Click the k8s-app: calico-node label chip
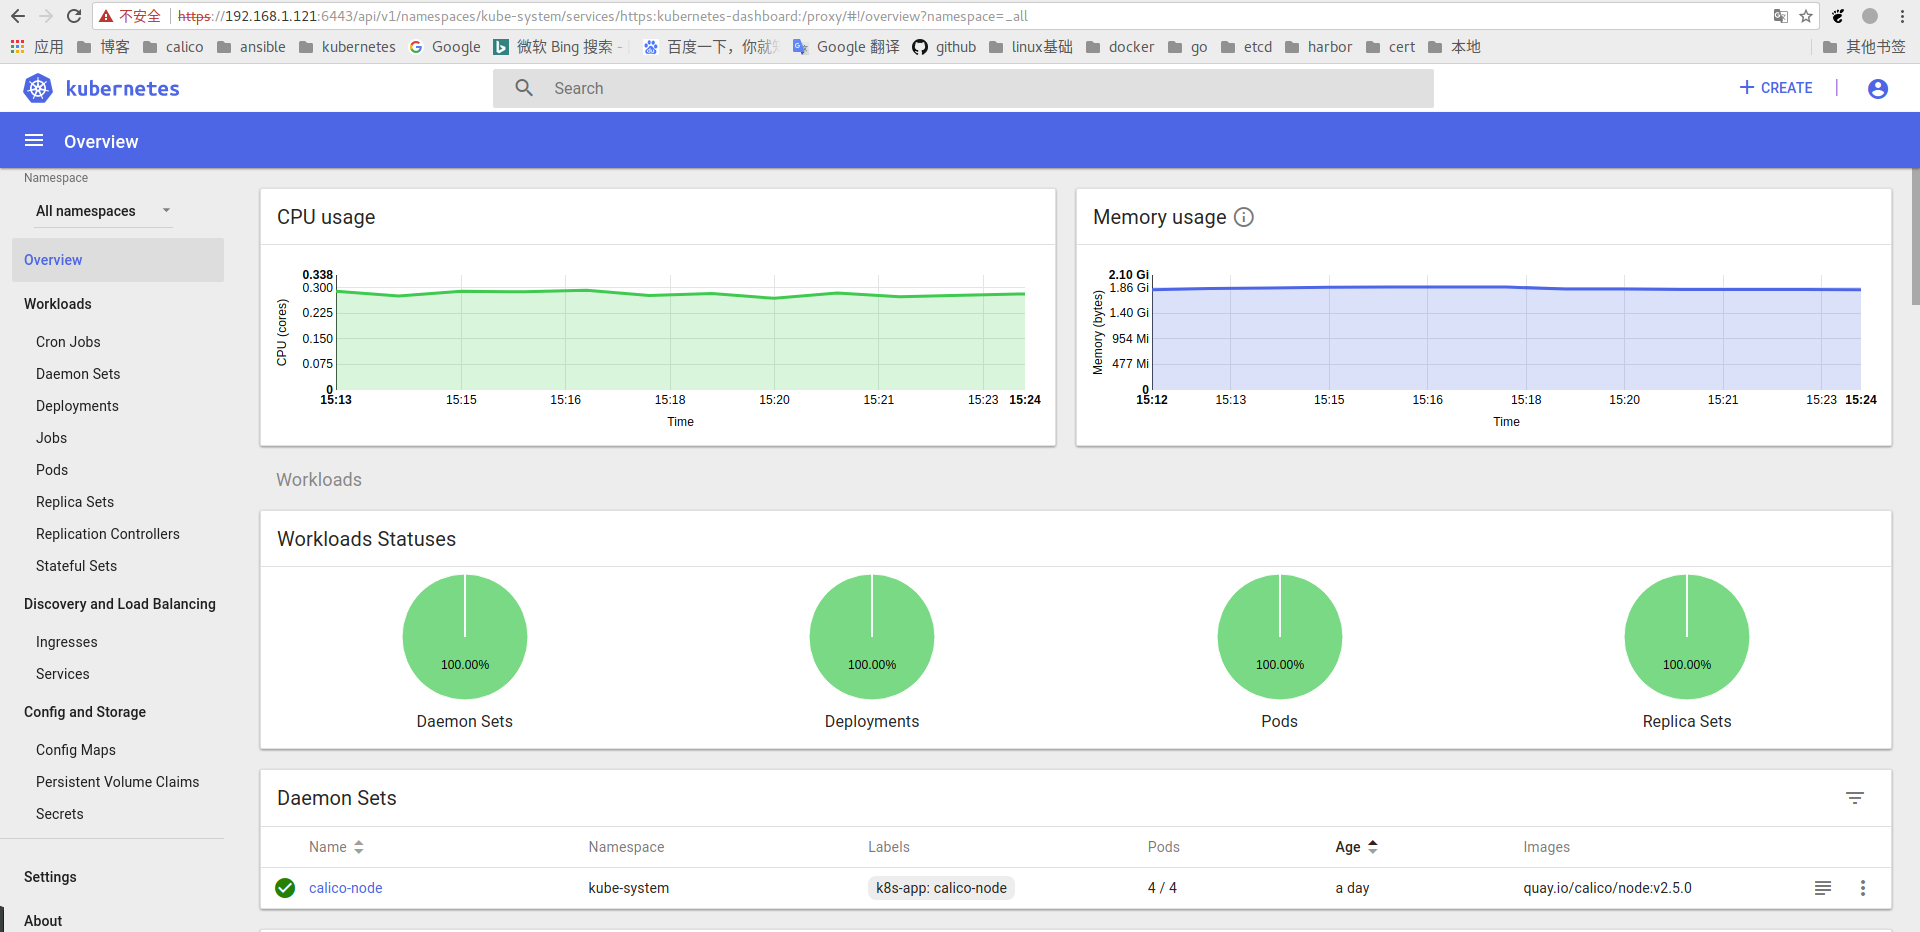 941,888
